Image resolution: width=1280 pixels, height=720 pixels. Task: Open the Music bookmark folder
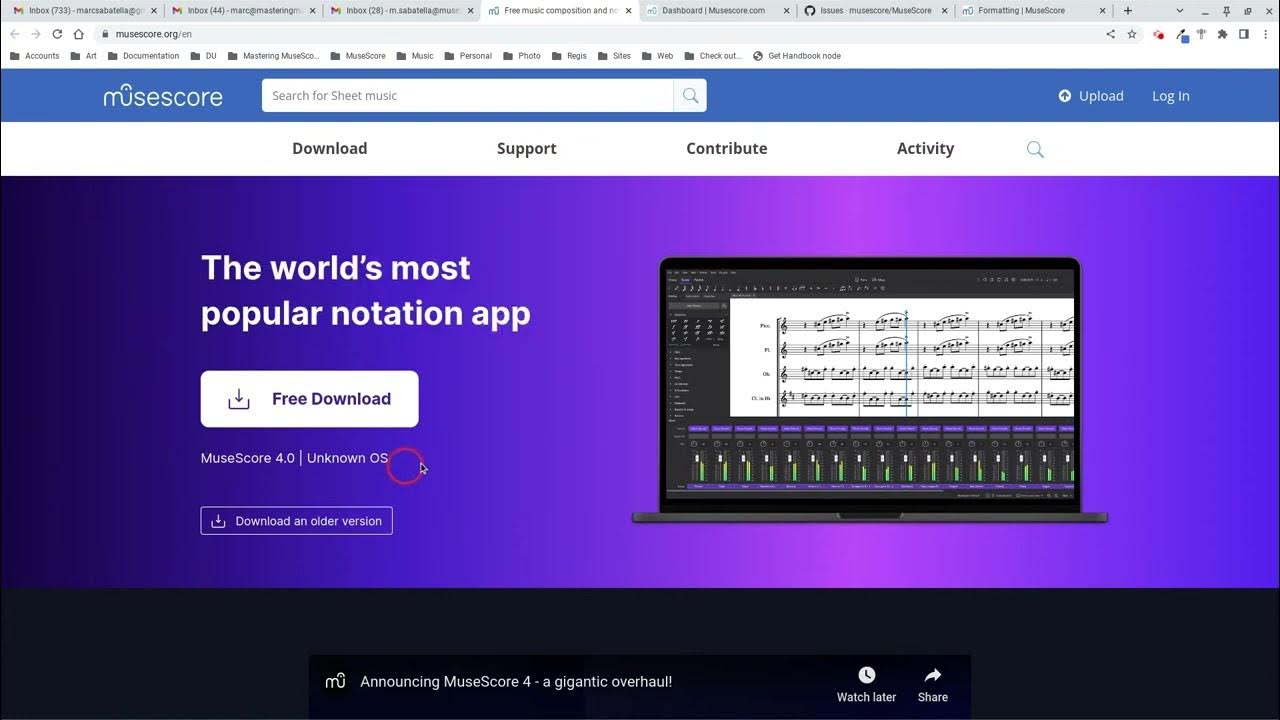414,56
